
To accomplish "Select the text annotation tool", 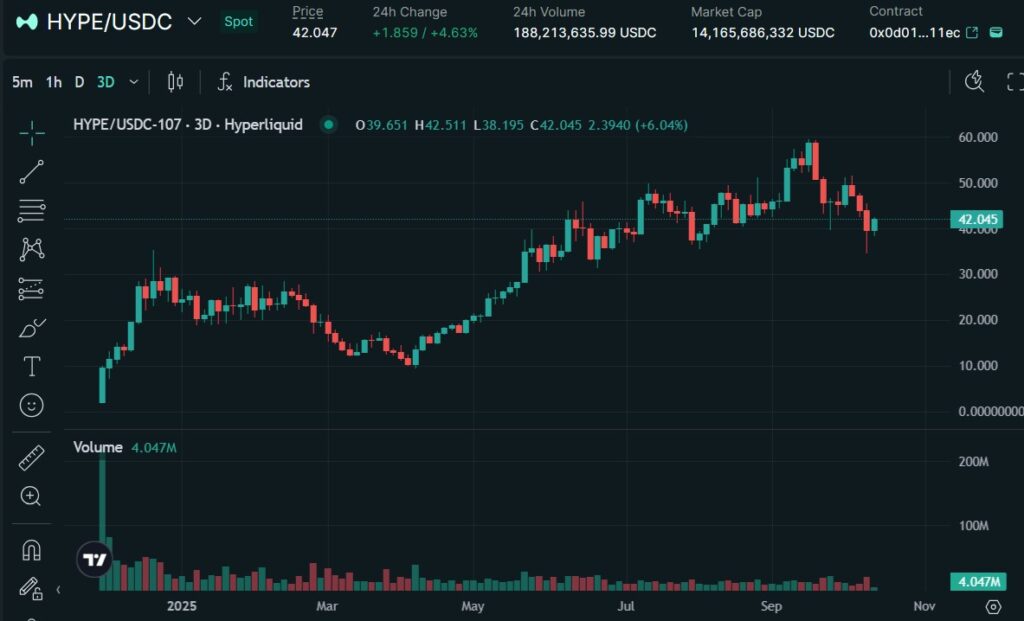I will tap(31, 367).
